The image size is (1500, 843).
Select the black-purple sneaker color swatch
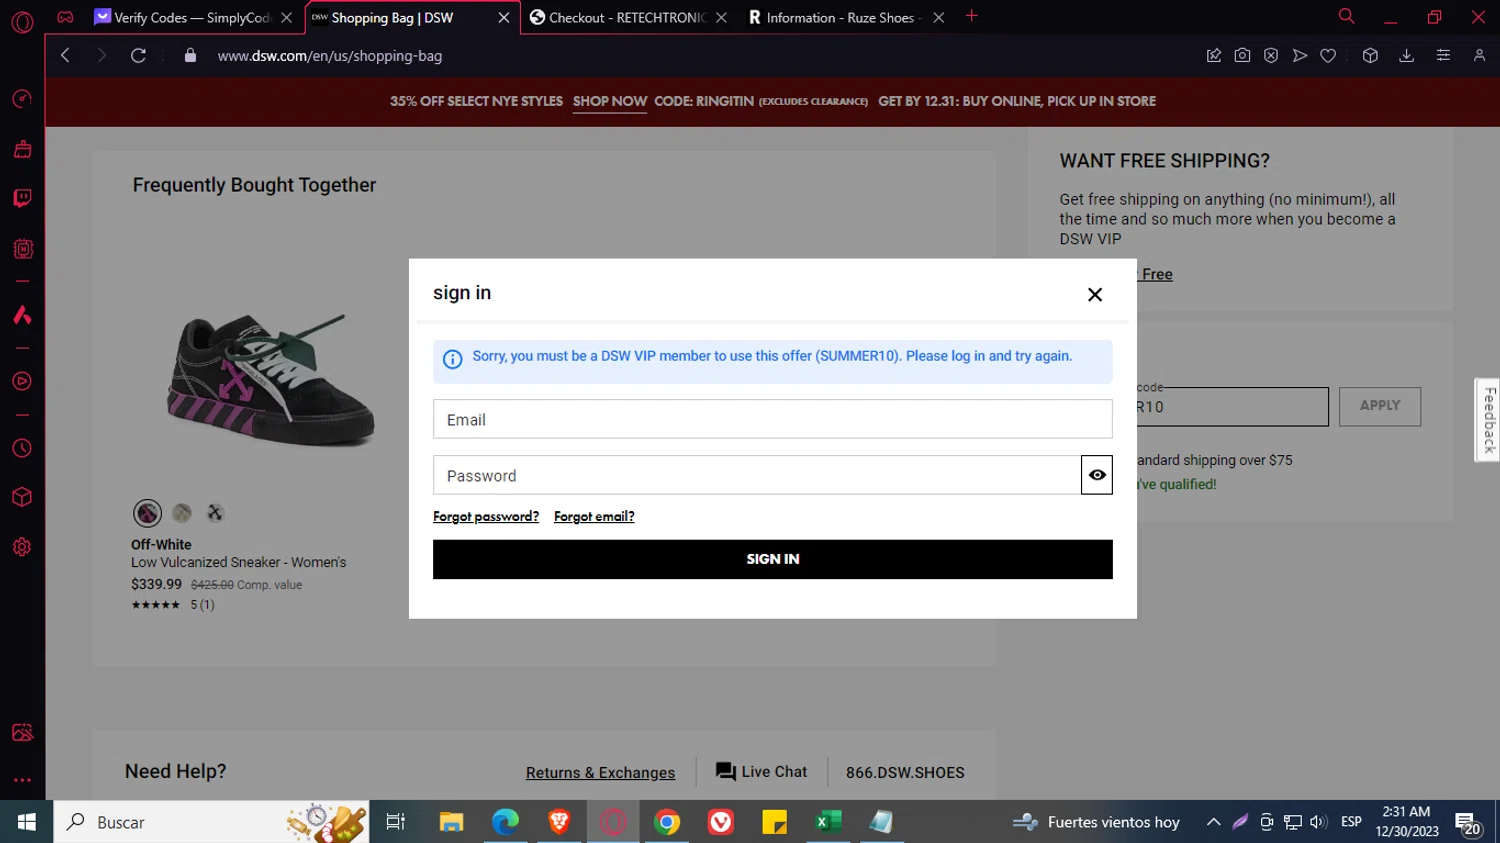(148, 513)
